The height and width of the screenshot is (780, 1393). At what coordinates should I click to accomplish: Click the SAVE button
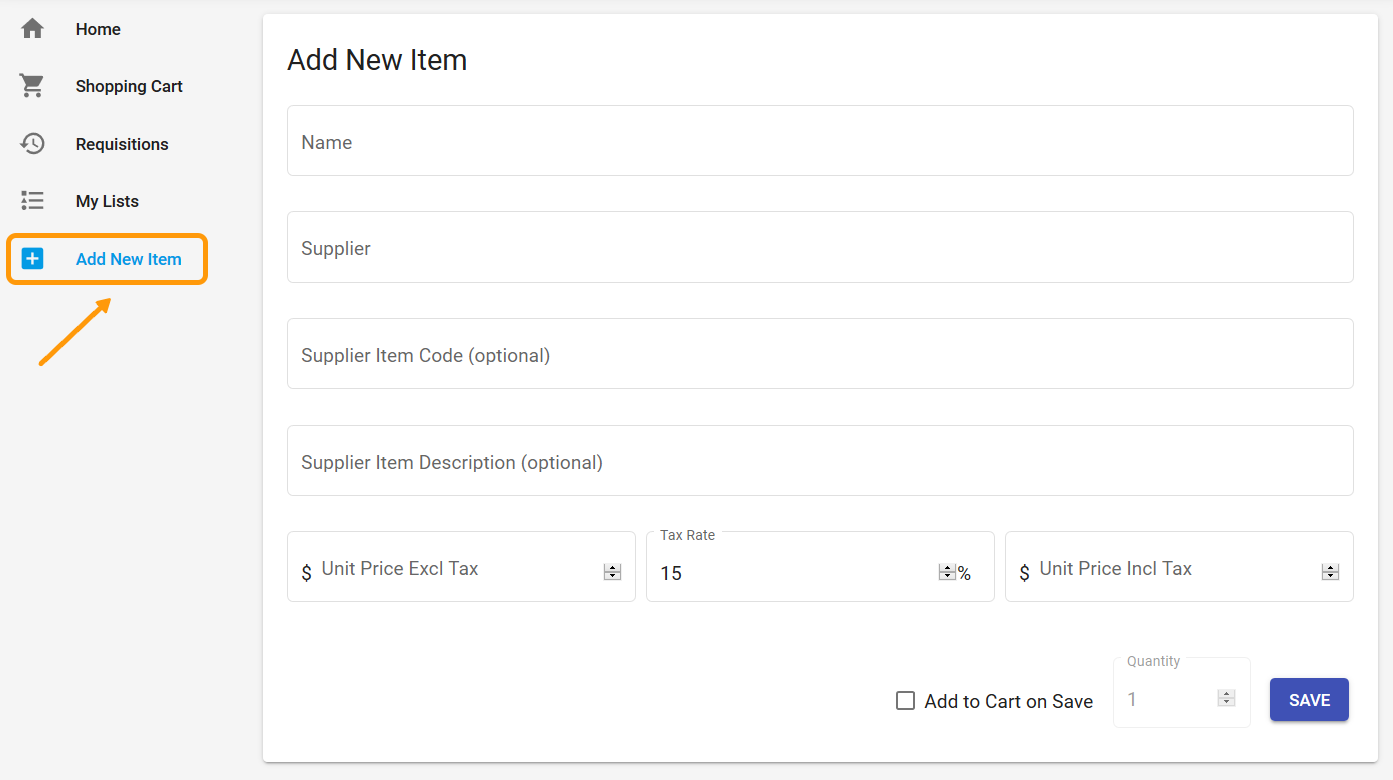click(1308, 699)
